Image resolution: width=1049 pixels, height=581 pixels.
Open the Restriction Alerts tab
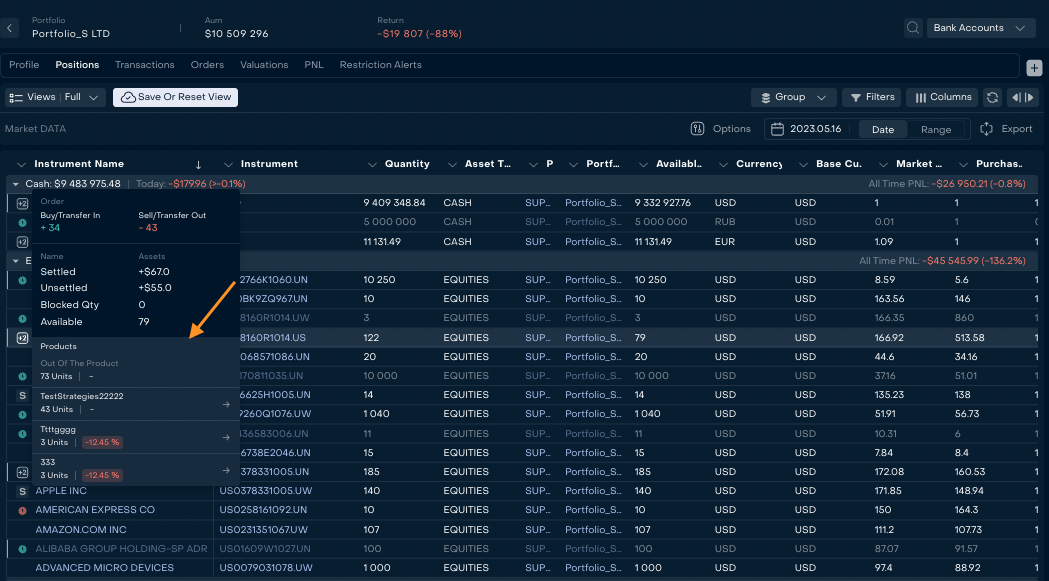[x=380, y=65]
